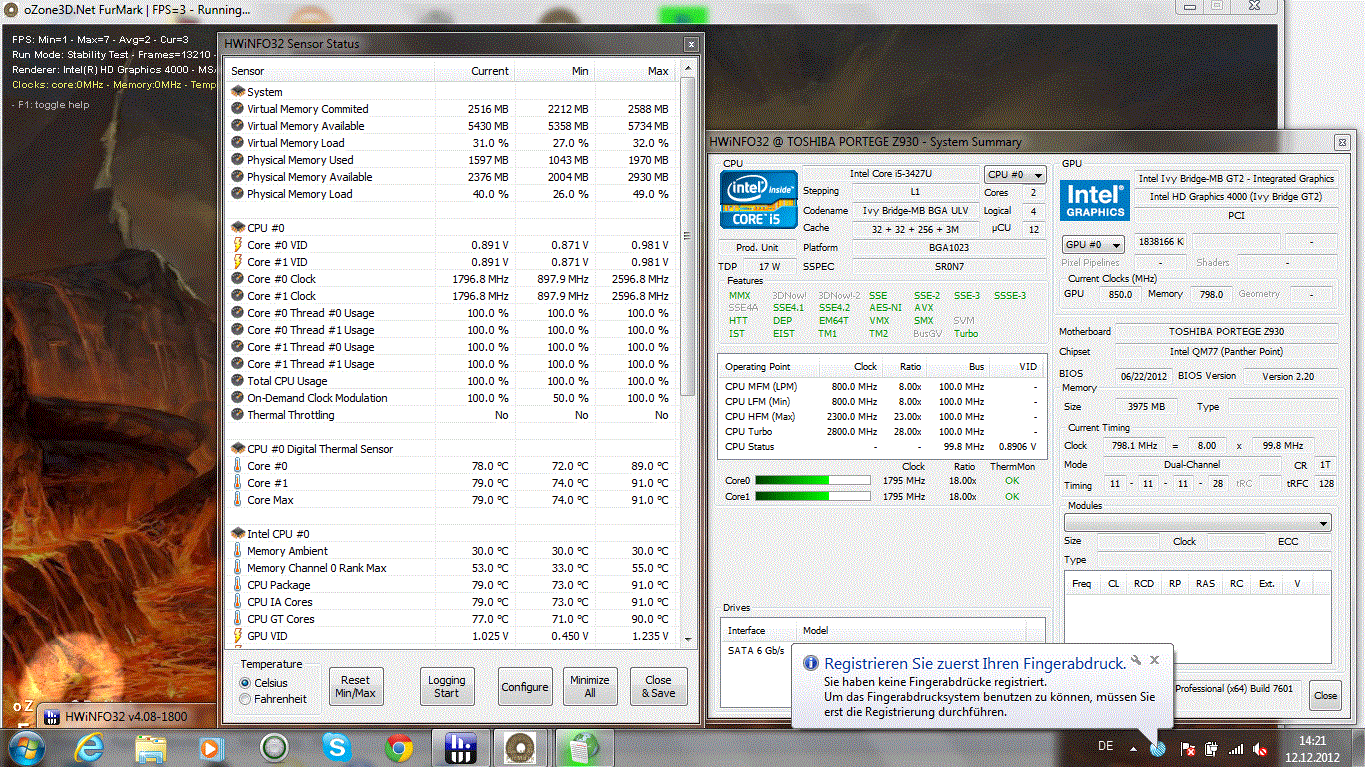Click the muted volume tray icon
Screen dimensions: 1365x767
click(x=1261, y=748)
